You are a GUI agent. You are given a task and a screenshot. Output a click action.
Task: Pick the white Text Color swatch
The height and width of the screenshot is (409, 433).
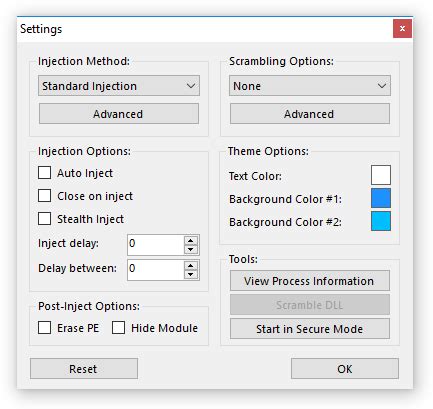(381, 175)
